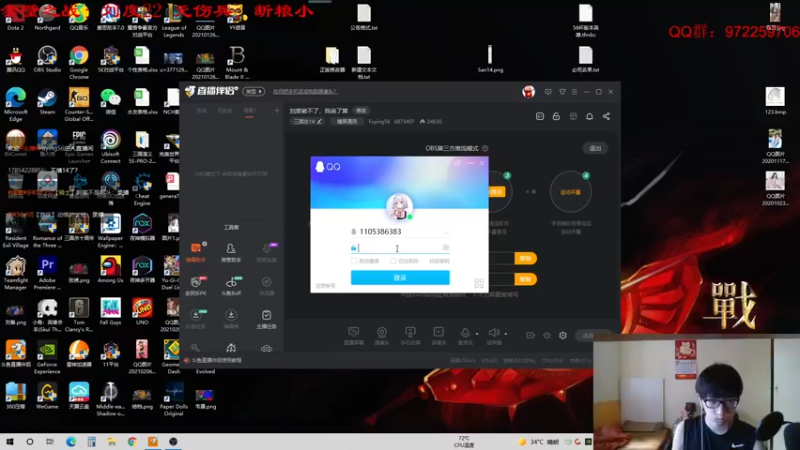
Task: Toggle the auto-login checkbox in QQ
Action: (x=354, y=261)
